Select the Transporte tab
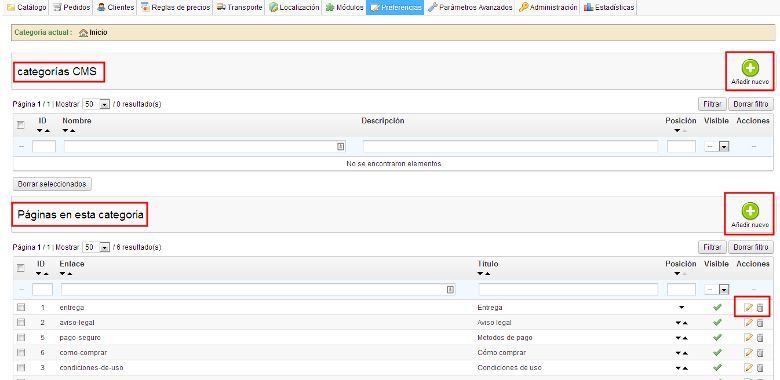Image resolution: width=780 pixels, height=380 pixels. click(239, 7)
